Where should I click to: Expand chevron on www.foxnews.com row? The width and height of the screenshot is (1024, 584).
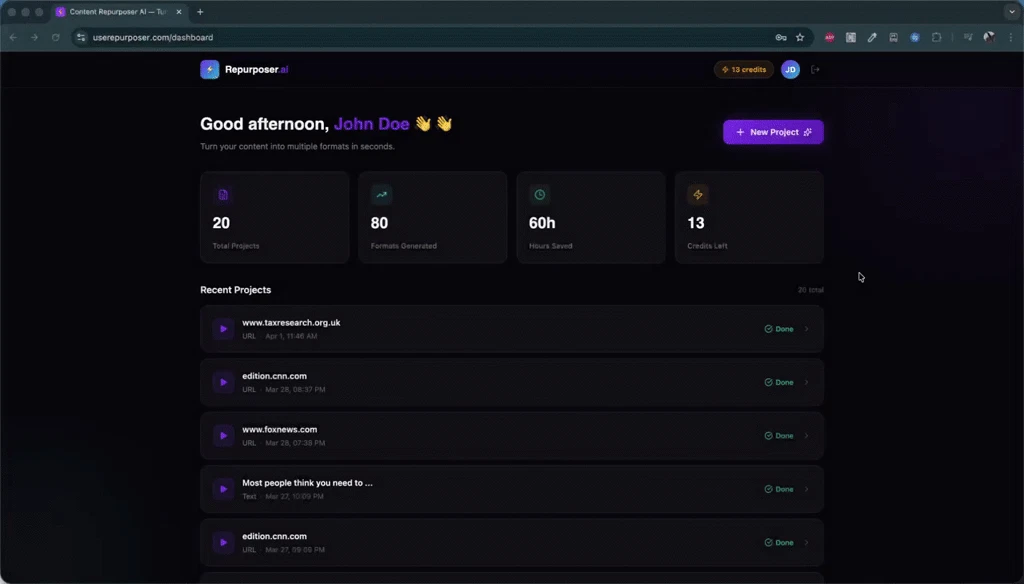[807, 436]
